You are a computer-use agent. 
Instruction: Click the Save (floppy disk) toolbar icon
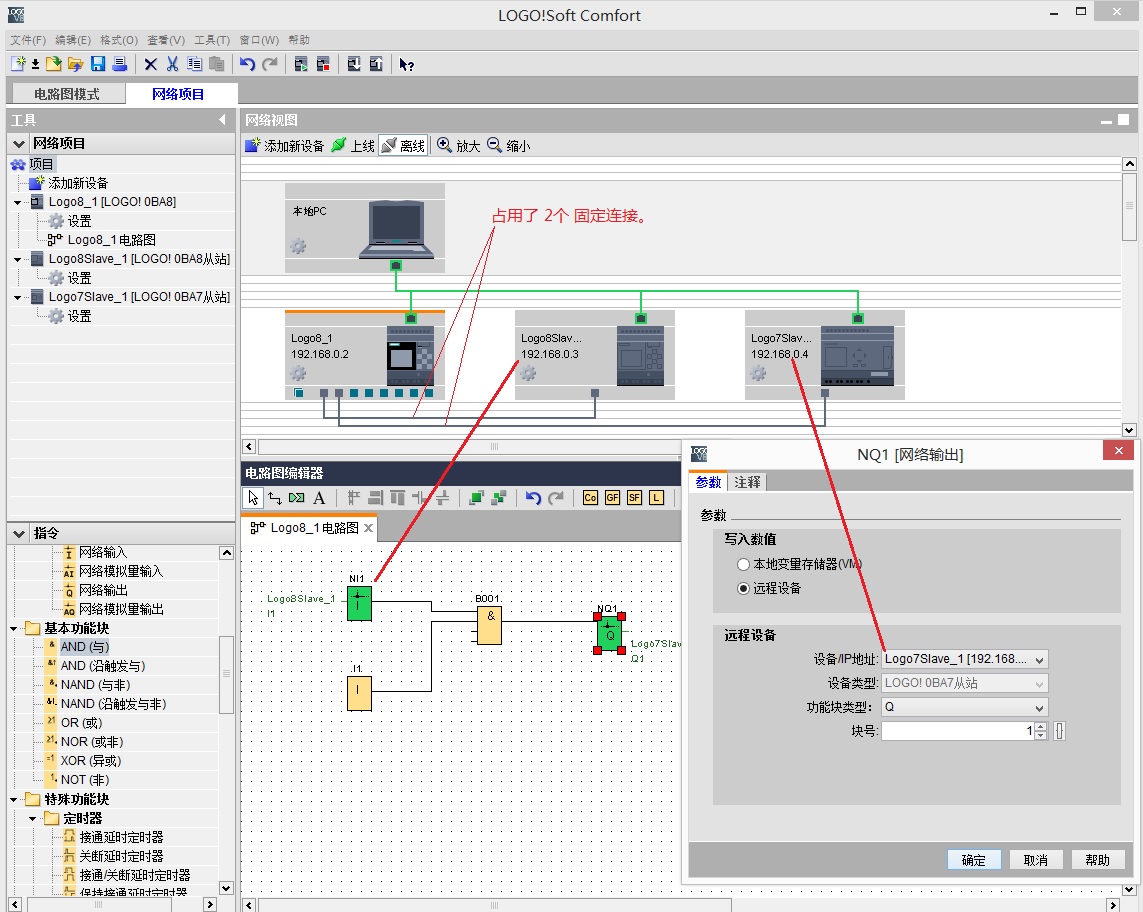pyautogui.click(x=98, y=64)
